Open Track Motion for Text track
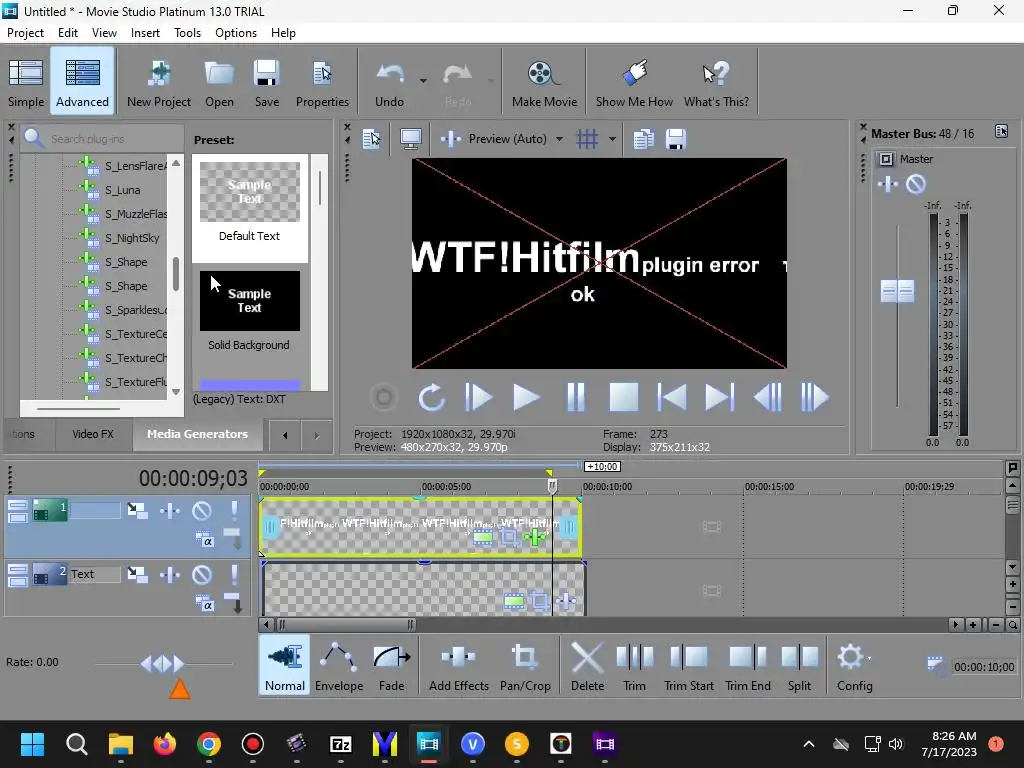 click(x=137, y=574)
